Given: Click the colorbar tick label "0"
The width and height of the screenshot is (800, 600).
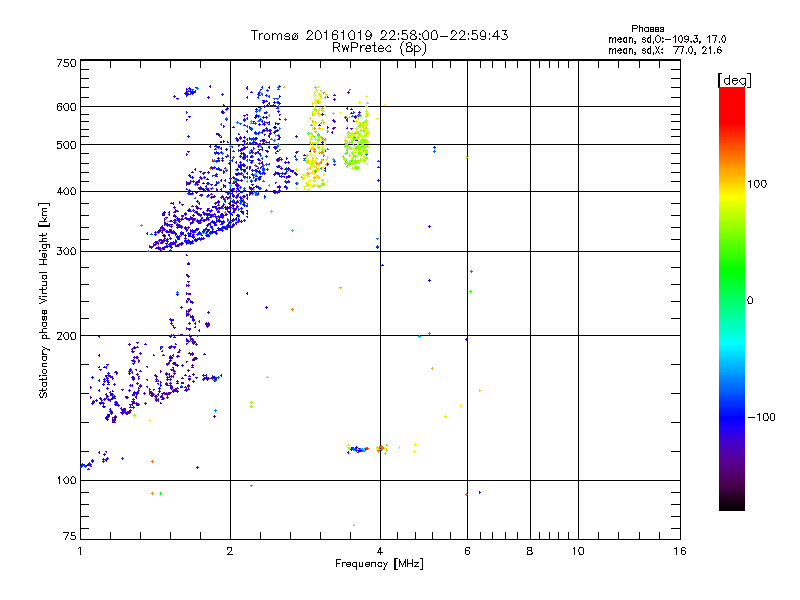Looking at the screenshot, I should 750,301.
